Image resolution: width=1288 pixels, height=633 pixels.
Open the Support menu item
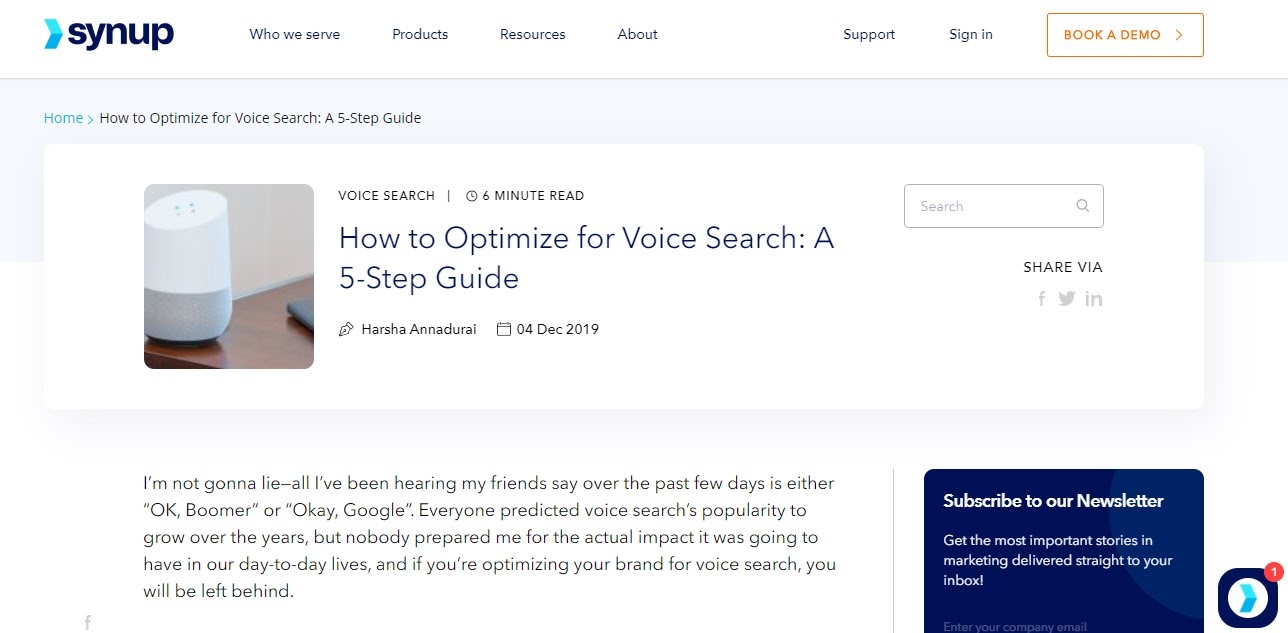[868, 34]
